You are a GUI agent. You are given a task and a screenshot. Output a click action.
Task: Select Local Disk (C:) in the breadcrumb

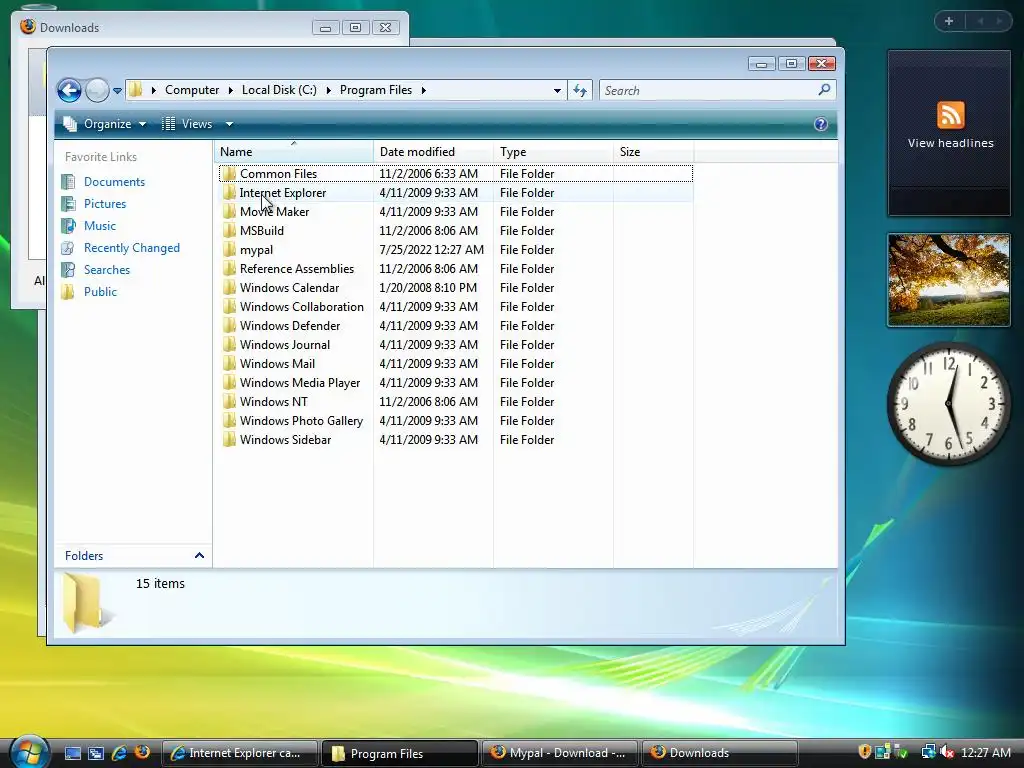point(279,90)
